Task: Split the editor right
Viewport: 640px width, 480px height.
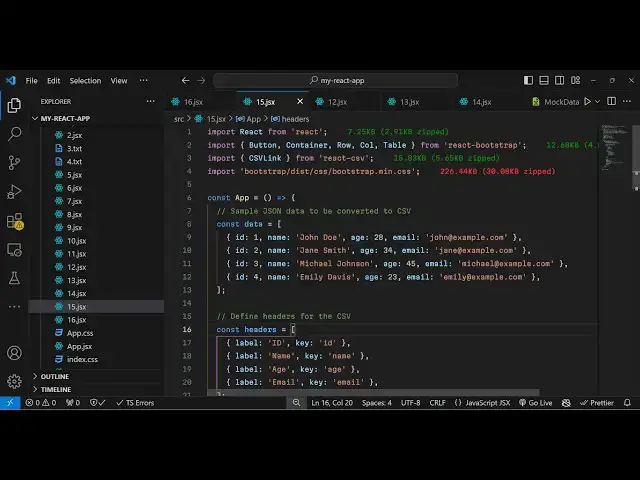Action: [x=611, y=101]
